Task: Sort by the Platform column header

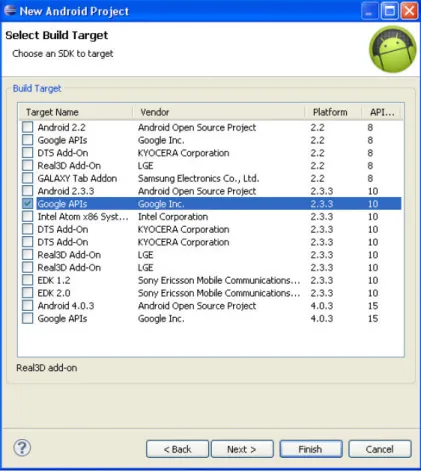Action: [333, 112]
